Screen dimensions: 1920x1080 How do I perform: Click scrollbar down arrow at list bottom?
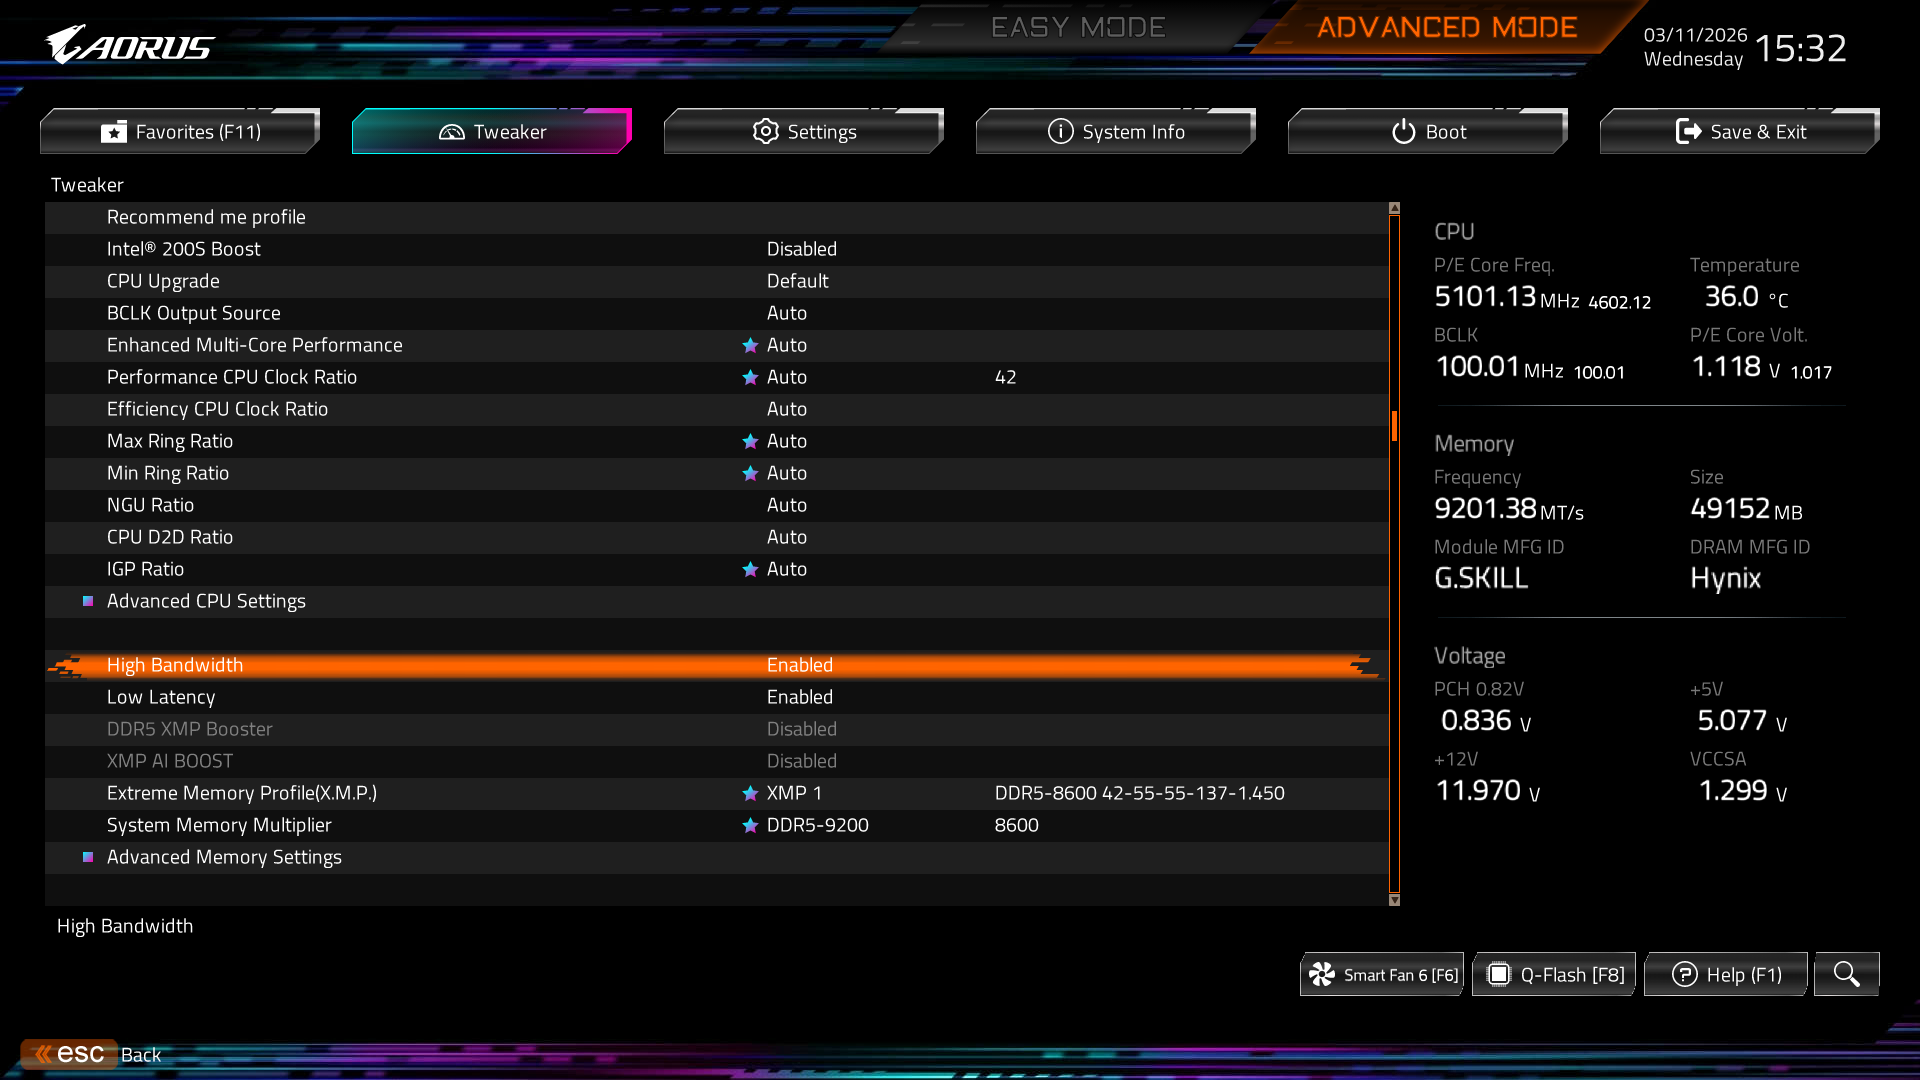(1394, 900)
